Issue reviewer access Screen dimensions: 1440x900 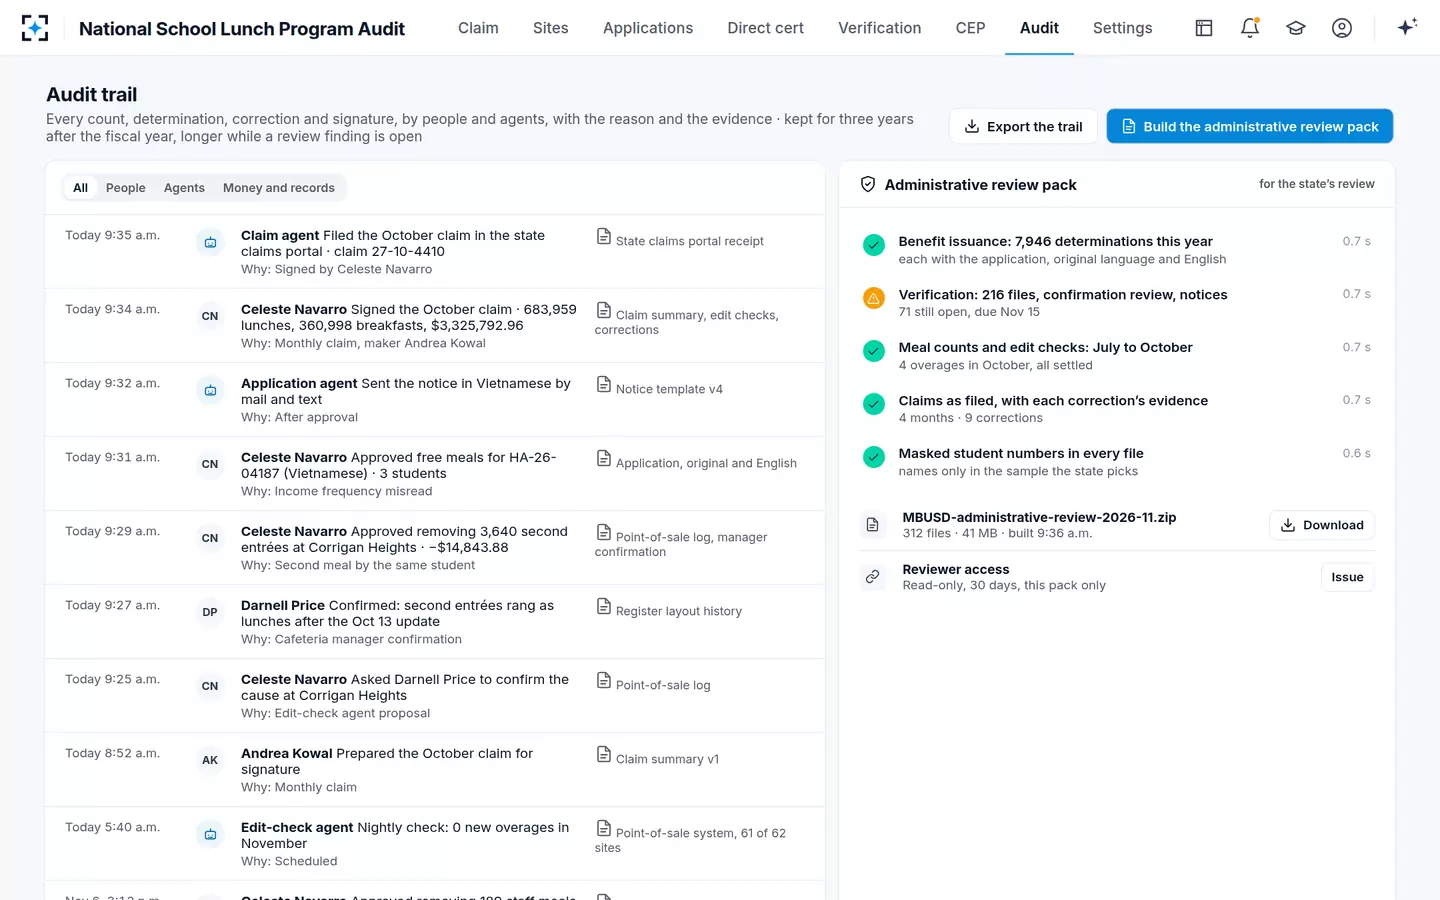pyautogui.click(x=1348, y=577)
